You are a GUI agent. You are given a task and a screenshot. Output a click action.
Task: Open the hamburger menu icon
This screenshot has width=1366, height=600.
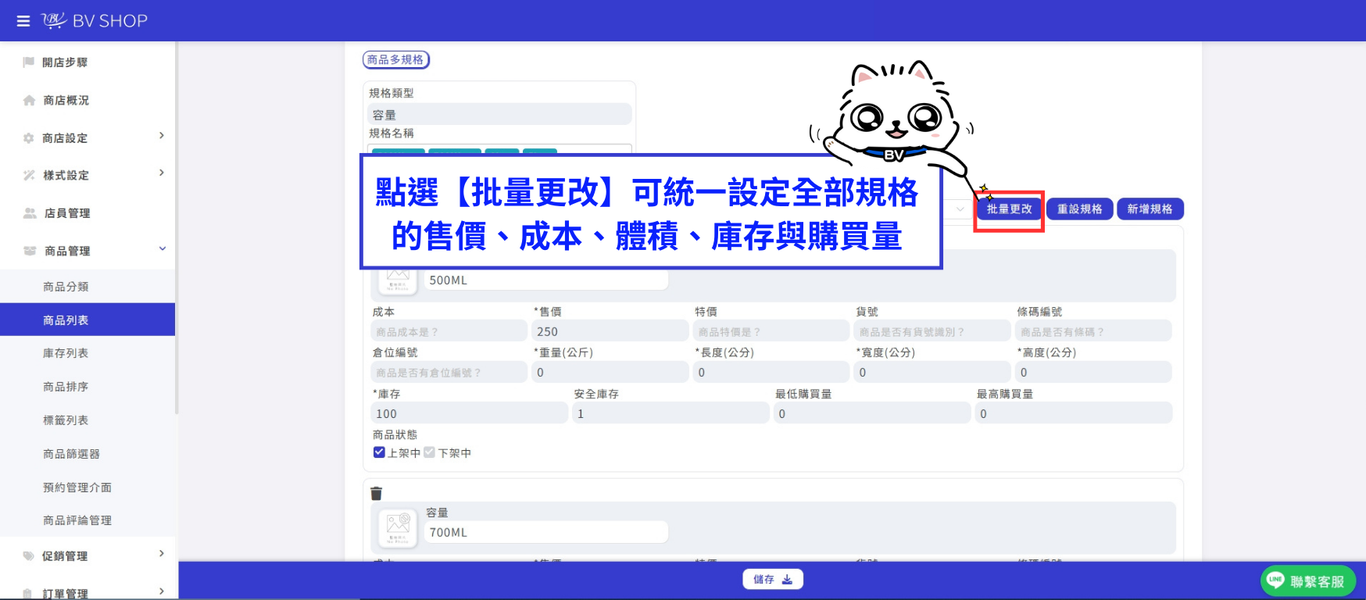click(x=23, y=21)
